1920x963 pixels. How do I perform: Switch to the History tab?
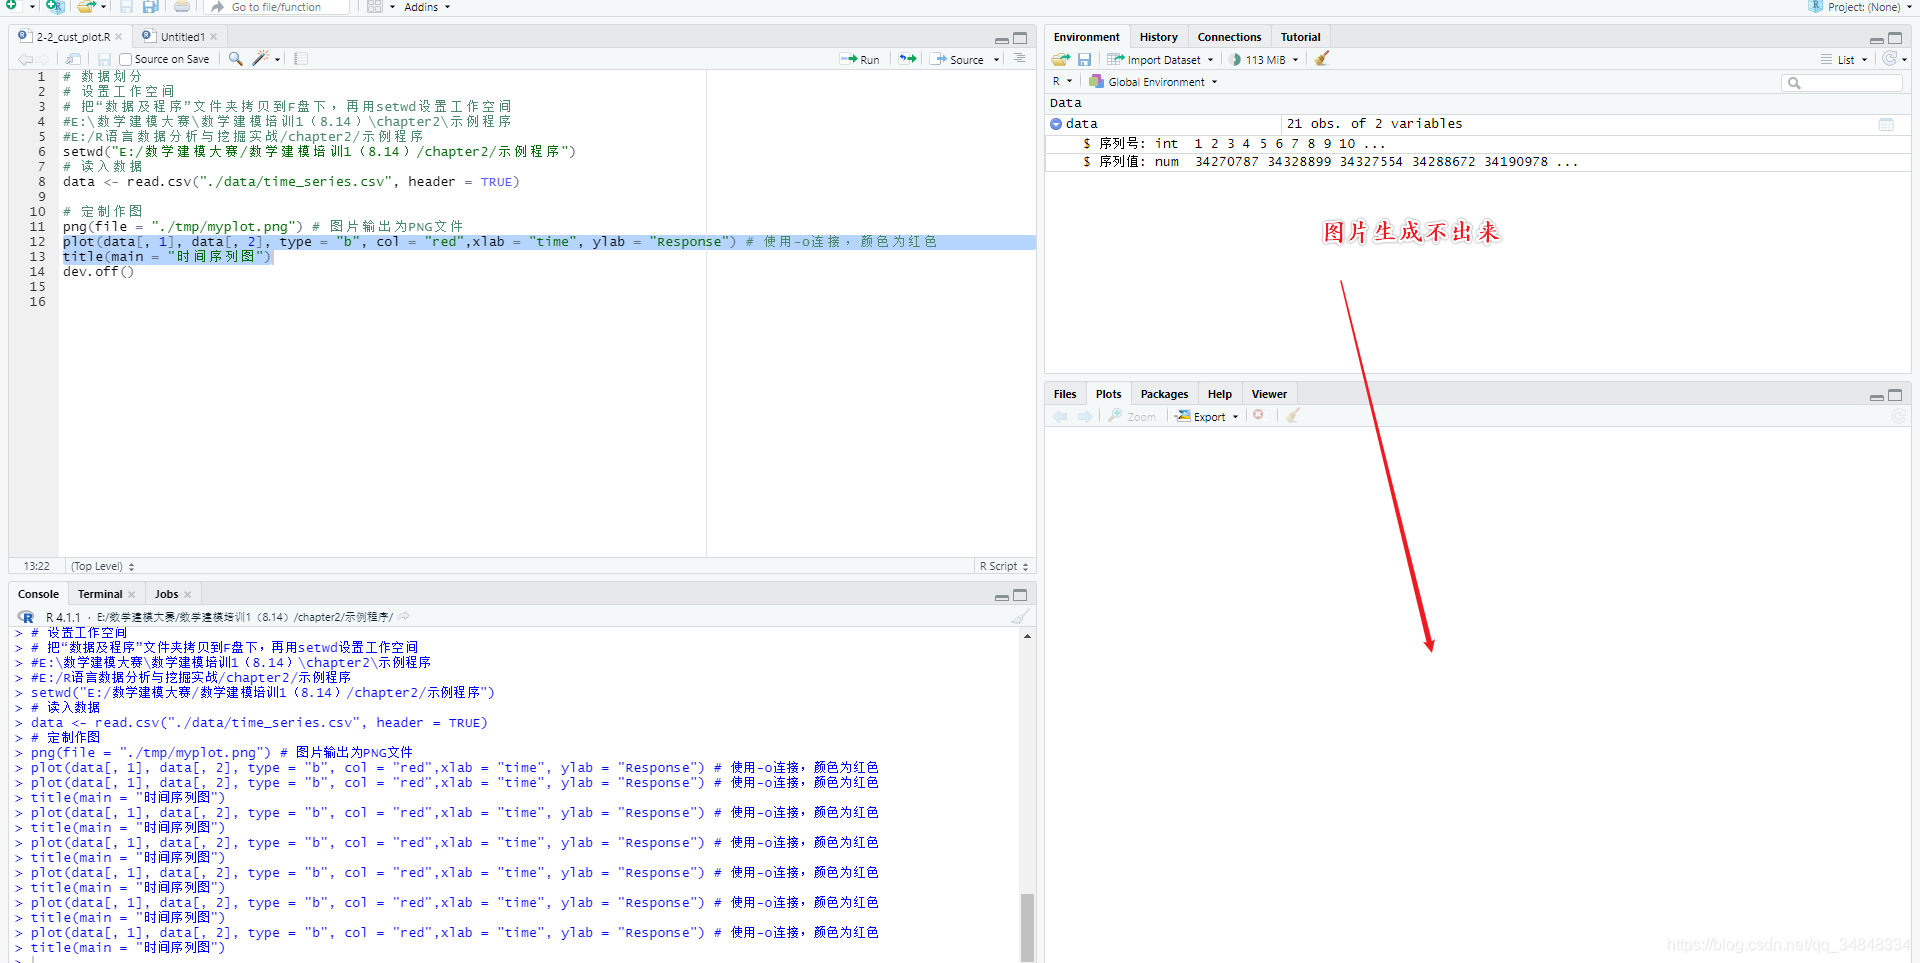tap(1158, 37)
